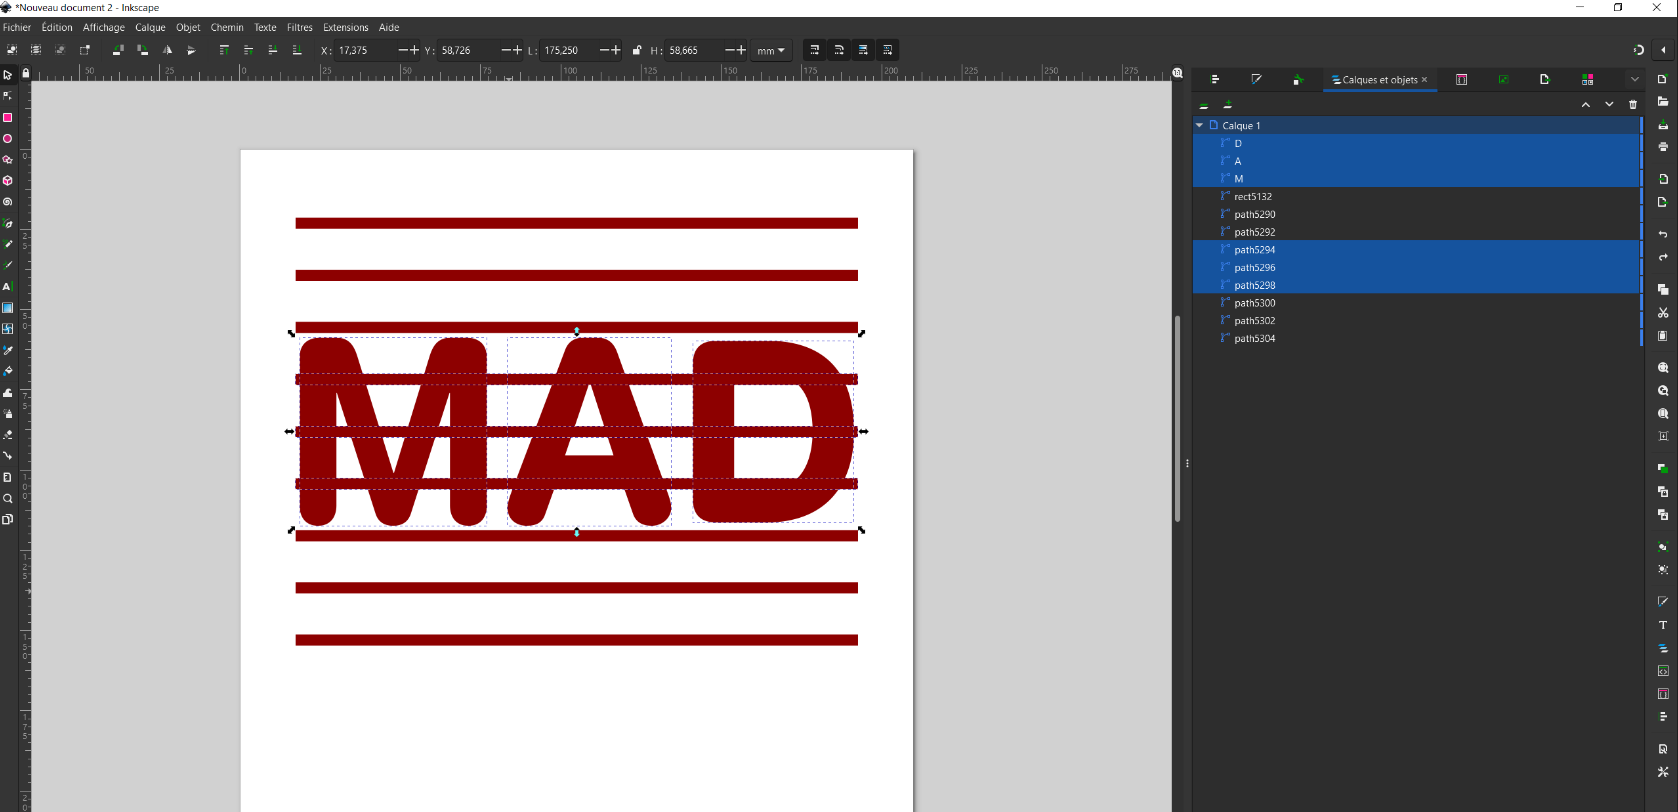Select the Mesh gradient tool
This screenshot has height=812, width=1678.
(x=7, y=329)
